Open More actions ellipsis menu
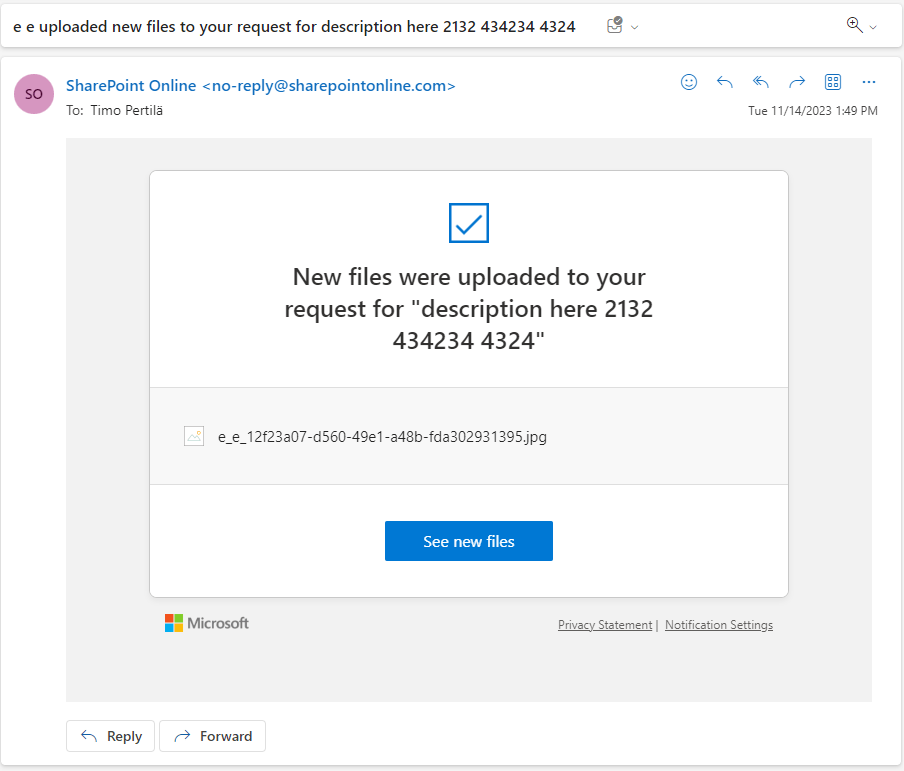Screen dimensions: 904x771 click(868, 82)
